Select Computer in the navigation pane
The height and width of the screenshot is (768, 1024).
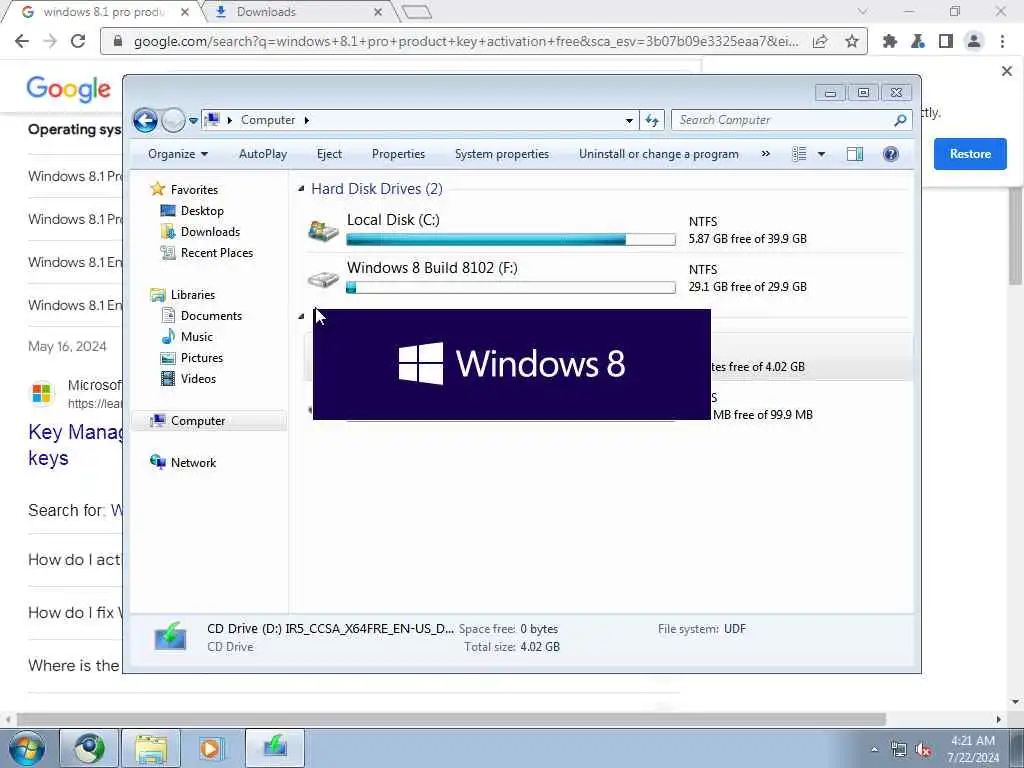(x=198, y=421)
